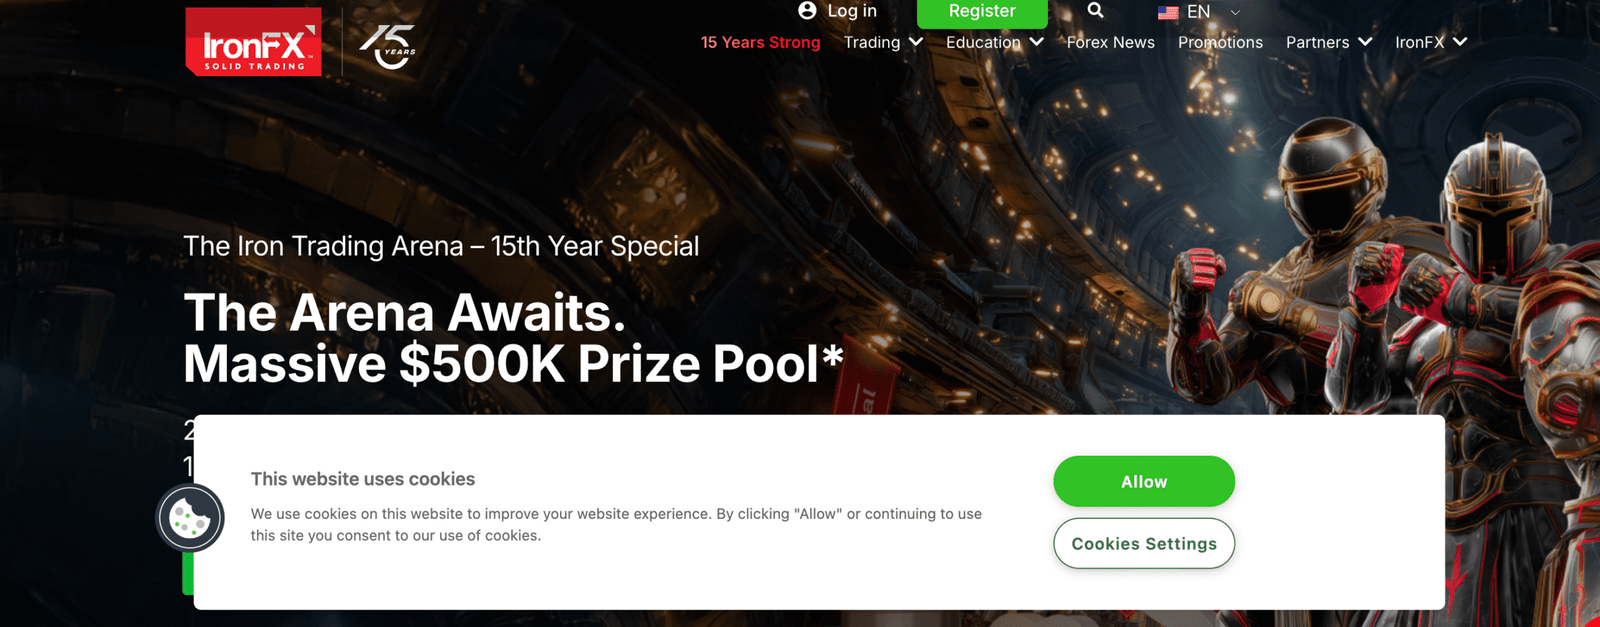Open the cookie preferences round badge icon

click(x=190, y=518)
